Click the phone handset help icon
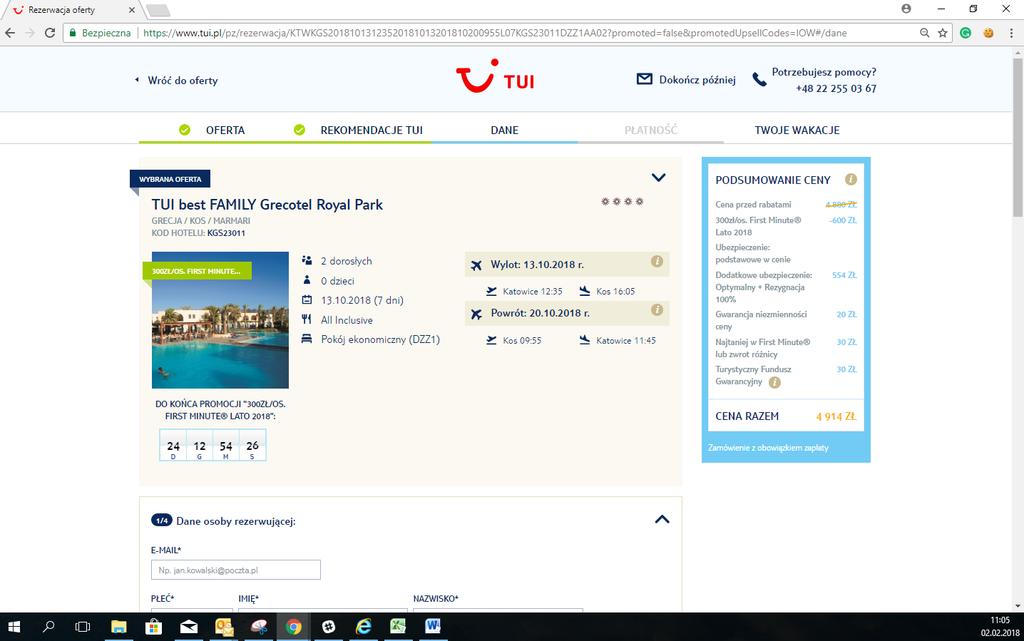This screenshot has height=641, width=1024. coord(759,80)
